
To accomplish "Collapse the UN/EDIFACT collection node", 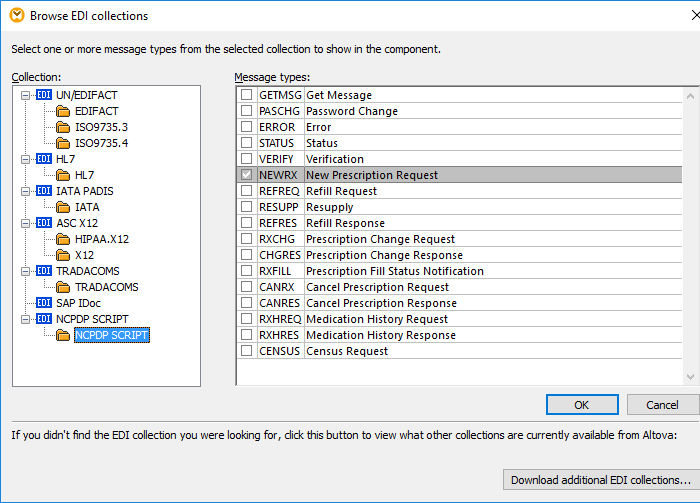I will (25, 95).
